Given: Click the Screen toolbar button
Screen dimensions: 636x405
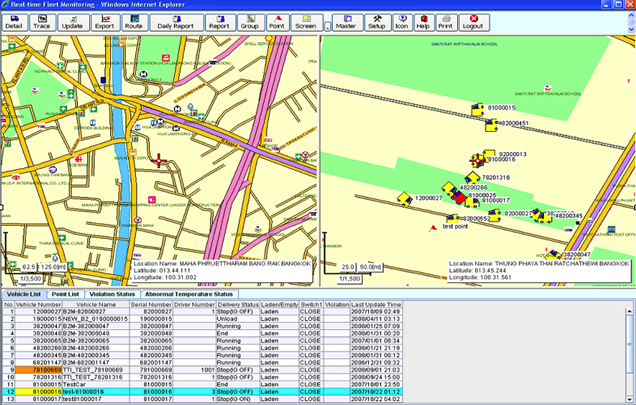Looking at the screenshot, I should point(306,22).
